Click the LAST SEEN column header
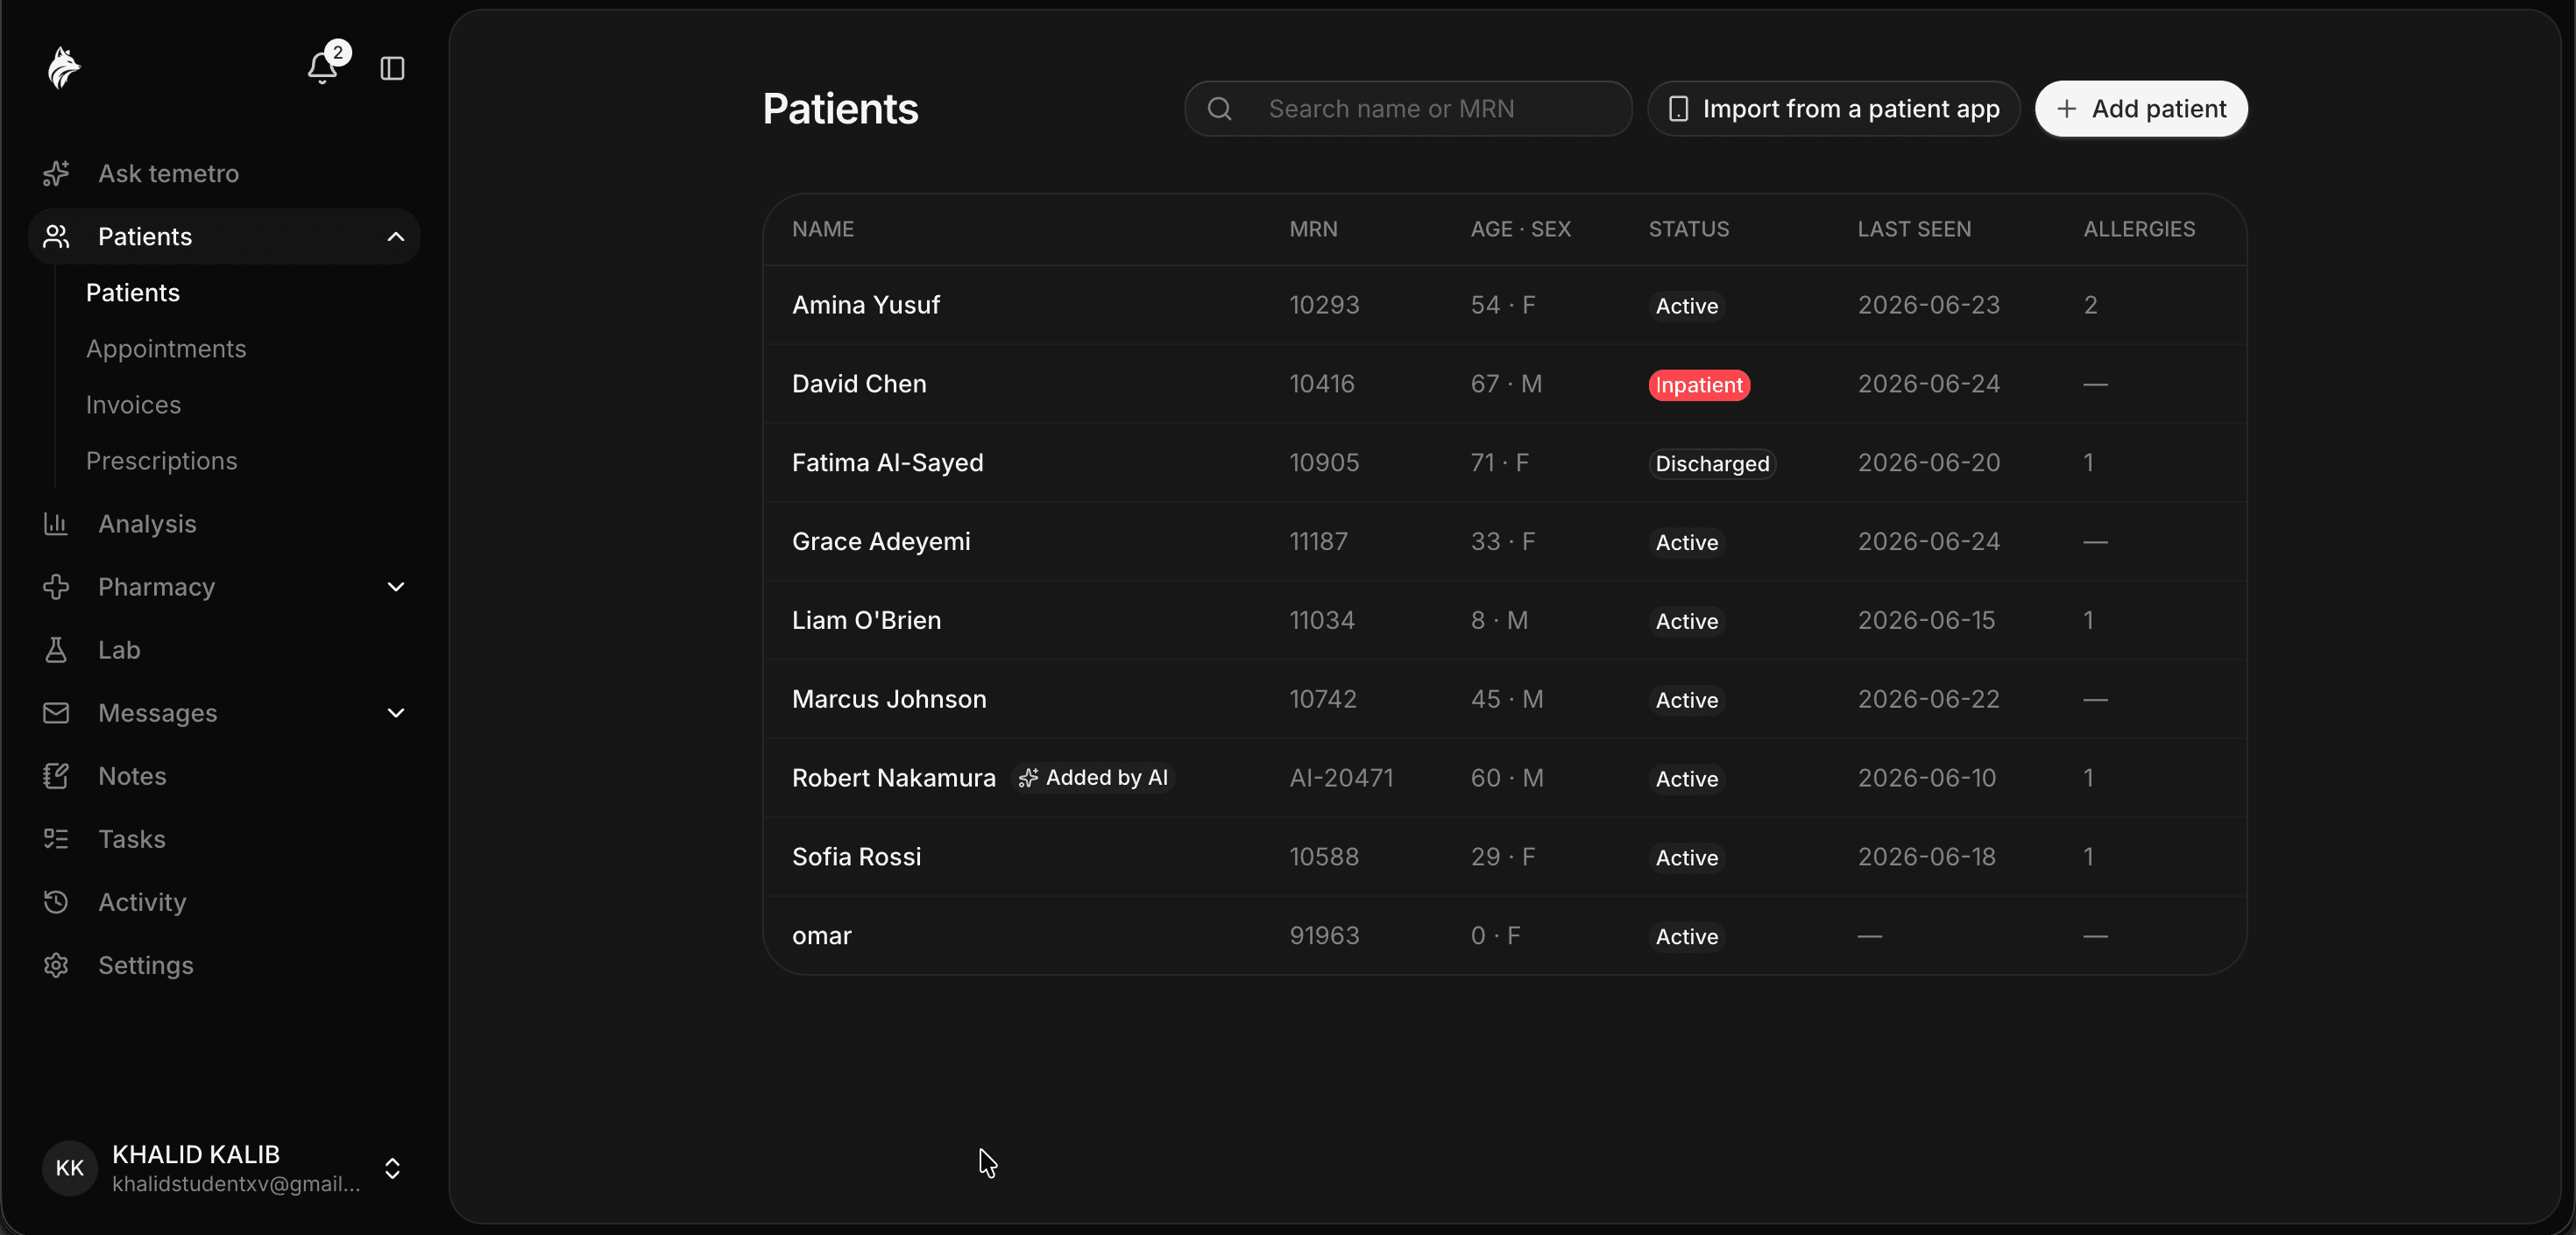This screenshot has width=2576, height=1235. [x=1914, y=229]
